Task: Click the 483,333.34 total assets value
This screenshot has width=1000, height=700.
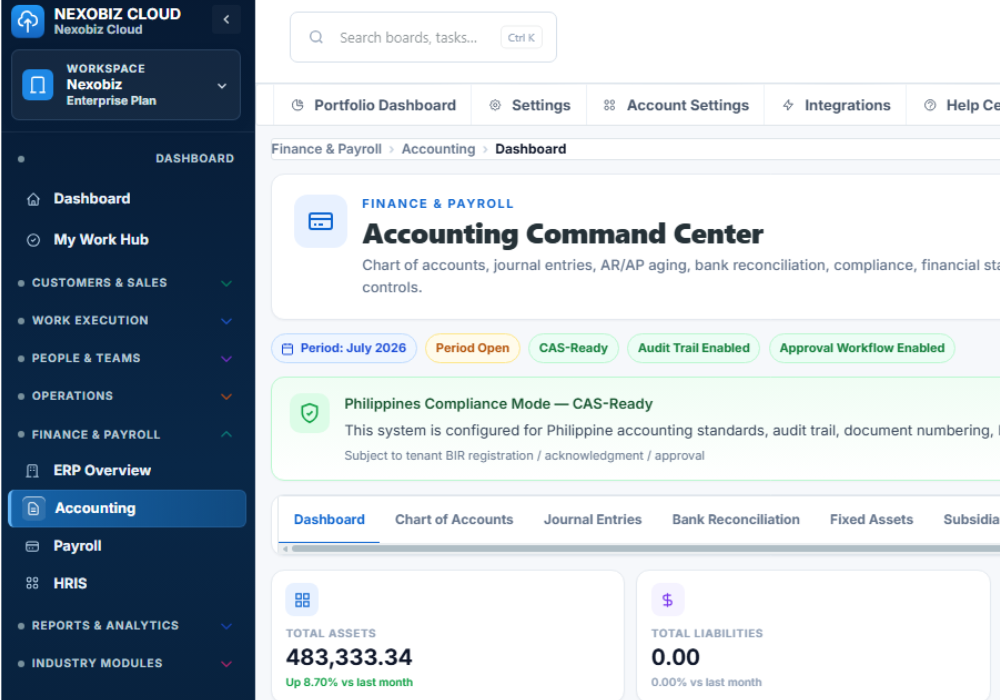Action: point(349,657)
